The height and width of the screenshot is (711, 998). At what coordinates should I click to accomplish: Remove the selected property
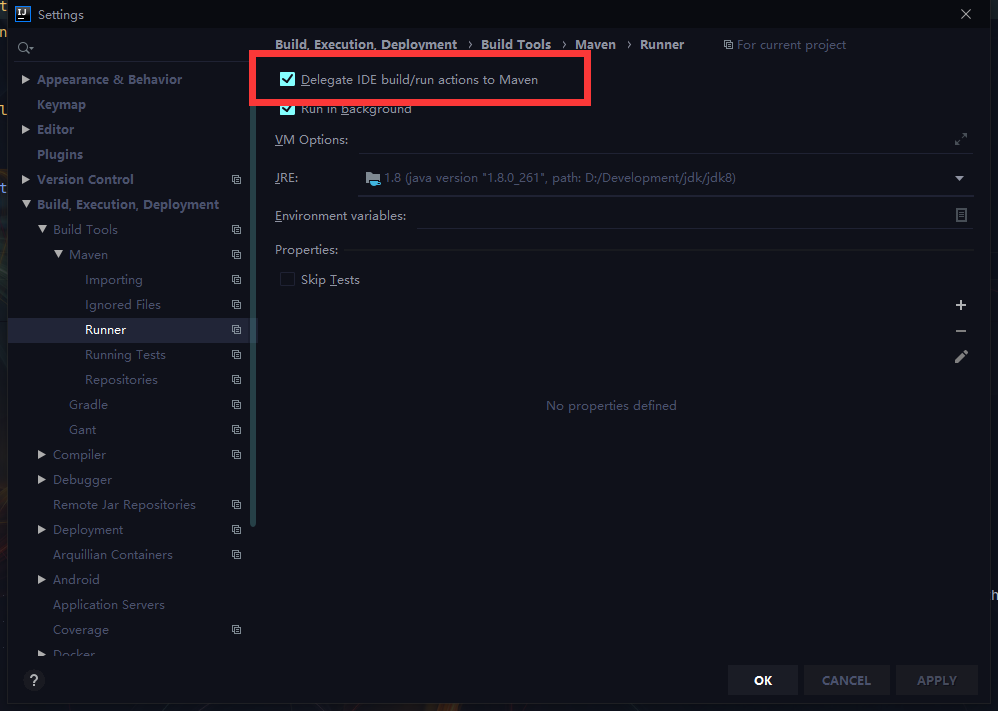[960, 330]
